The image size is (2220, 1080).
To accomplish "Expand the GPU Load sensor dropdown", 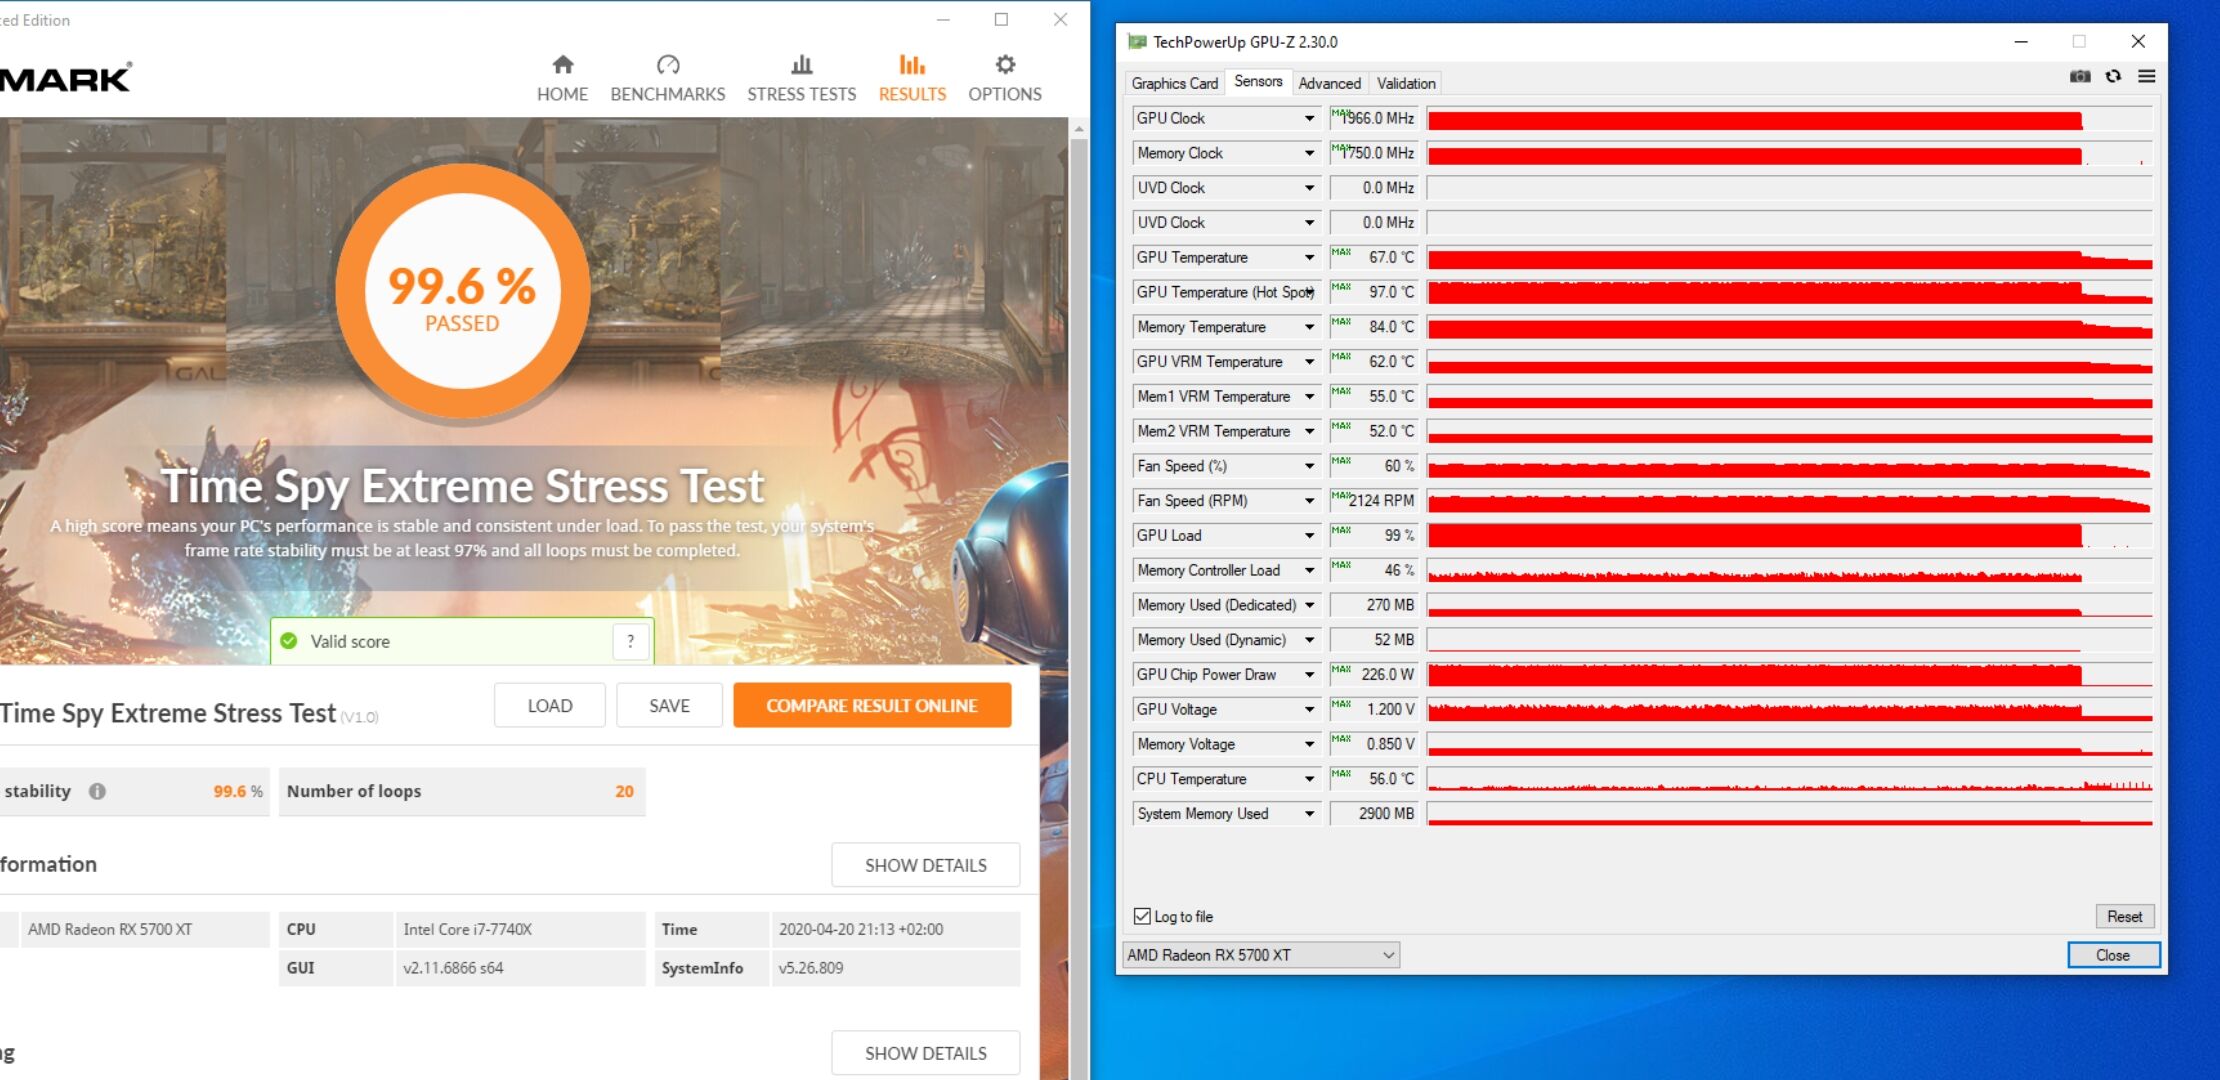I will (x=1309, y=536).
